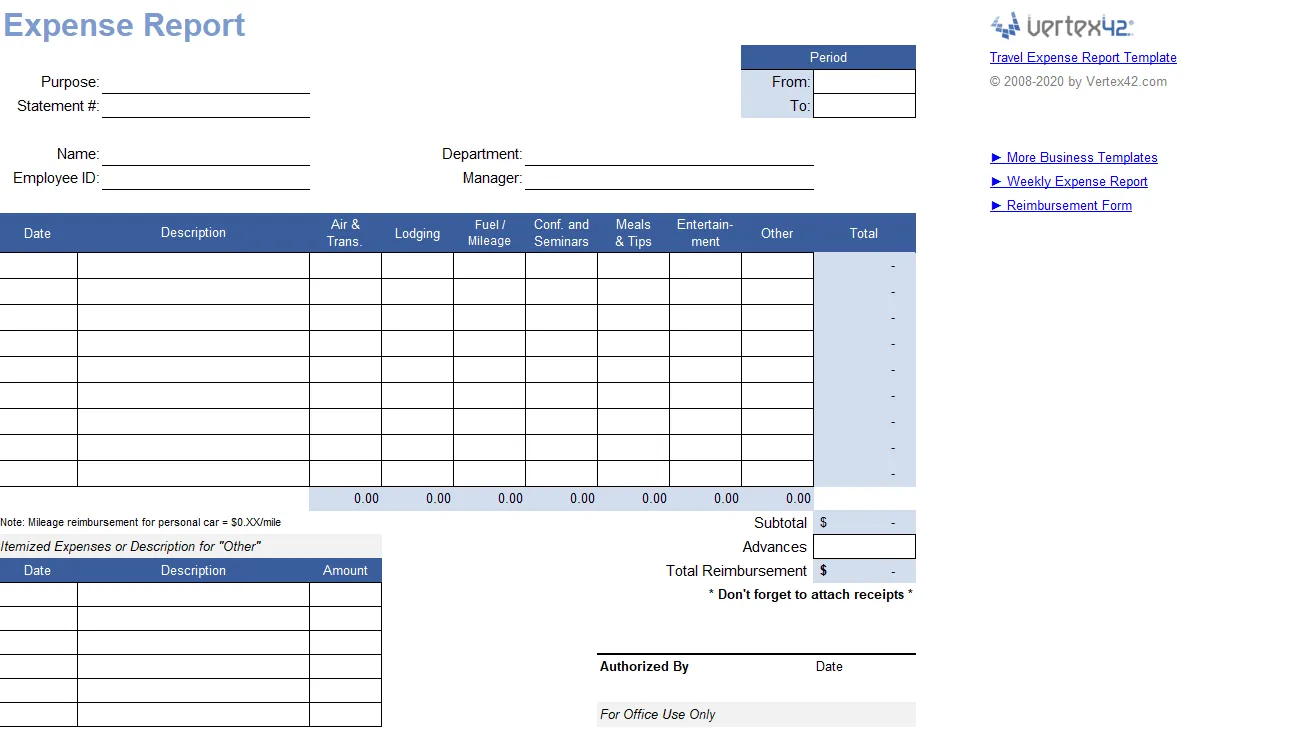This screenshot has width=1299, height=743.
Task: Click the itemized table Date header
Action: click(38, 571)
